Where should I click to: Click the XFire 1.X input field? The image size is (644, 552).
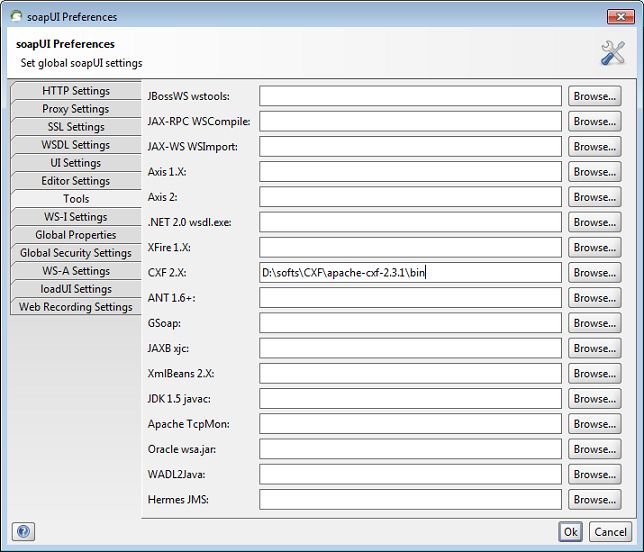pyautogui.click(x=410, y=248)
